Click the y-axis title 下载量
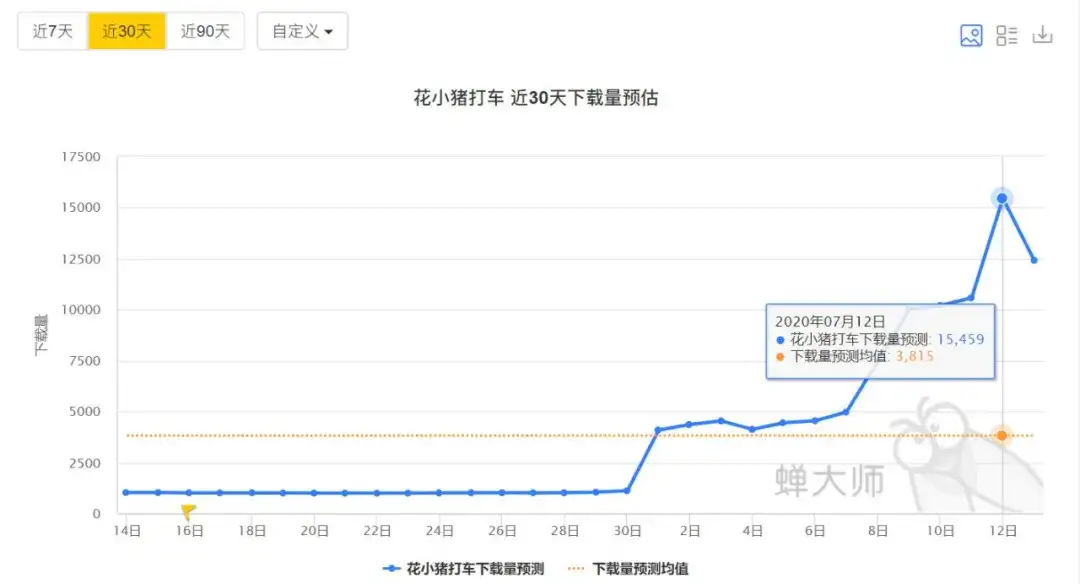 (41, 335)
